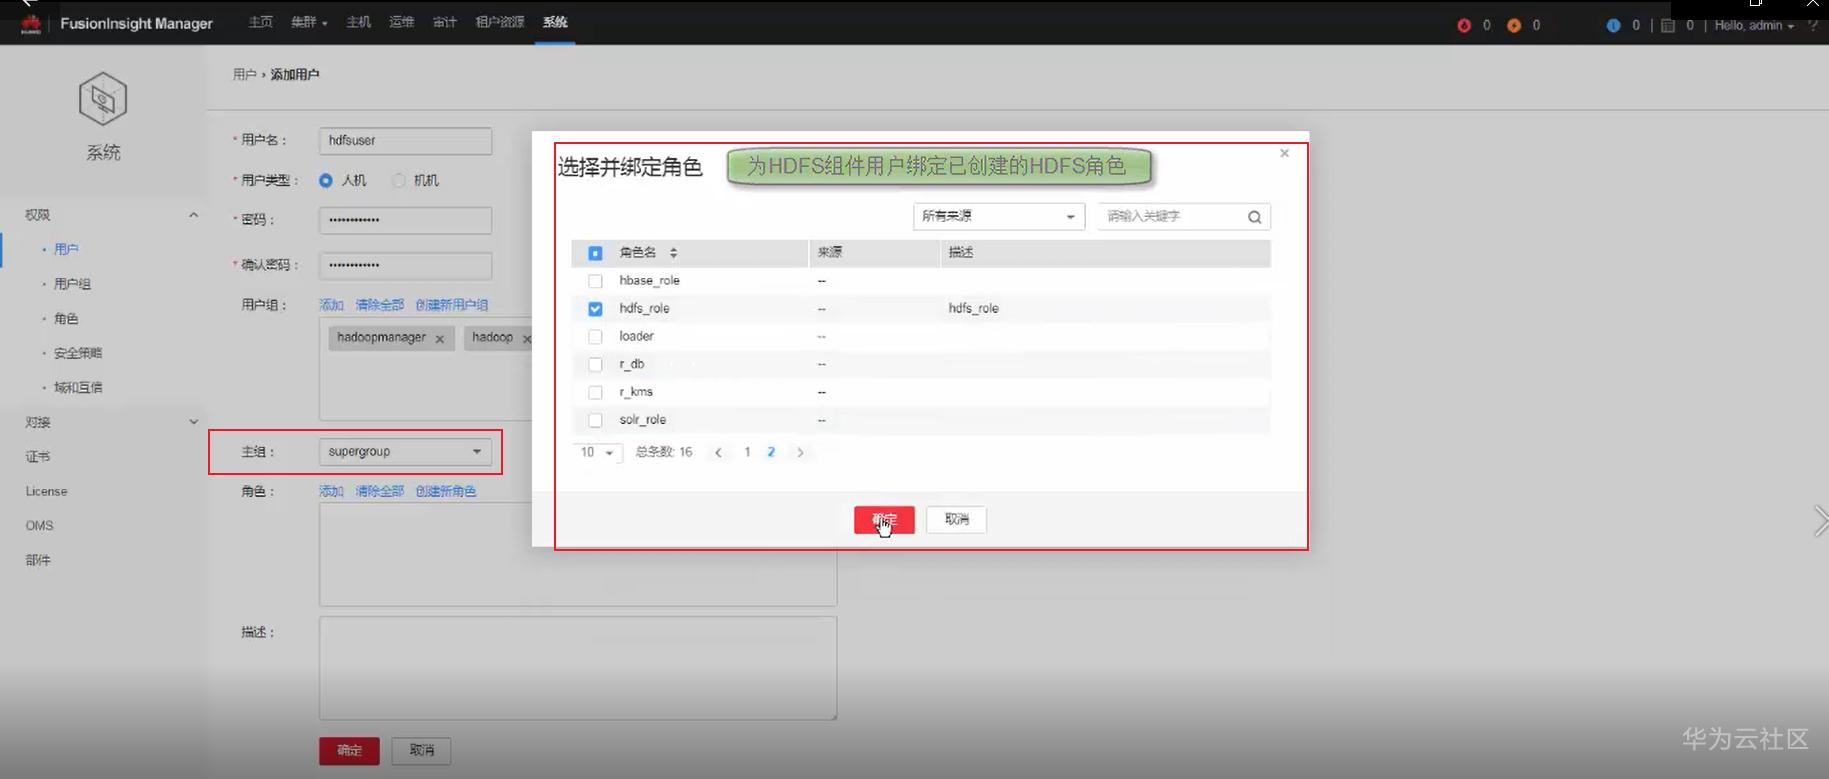The image size is (1829, 779).
Task: Toggle the select-all roles checkbox
Action: (595, 253)
